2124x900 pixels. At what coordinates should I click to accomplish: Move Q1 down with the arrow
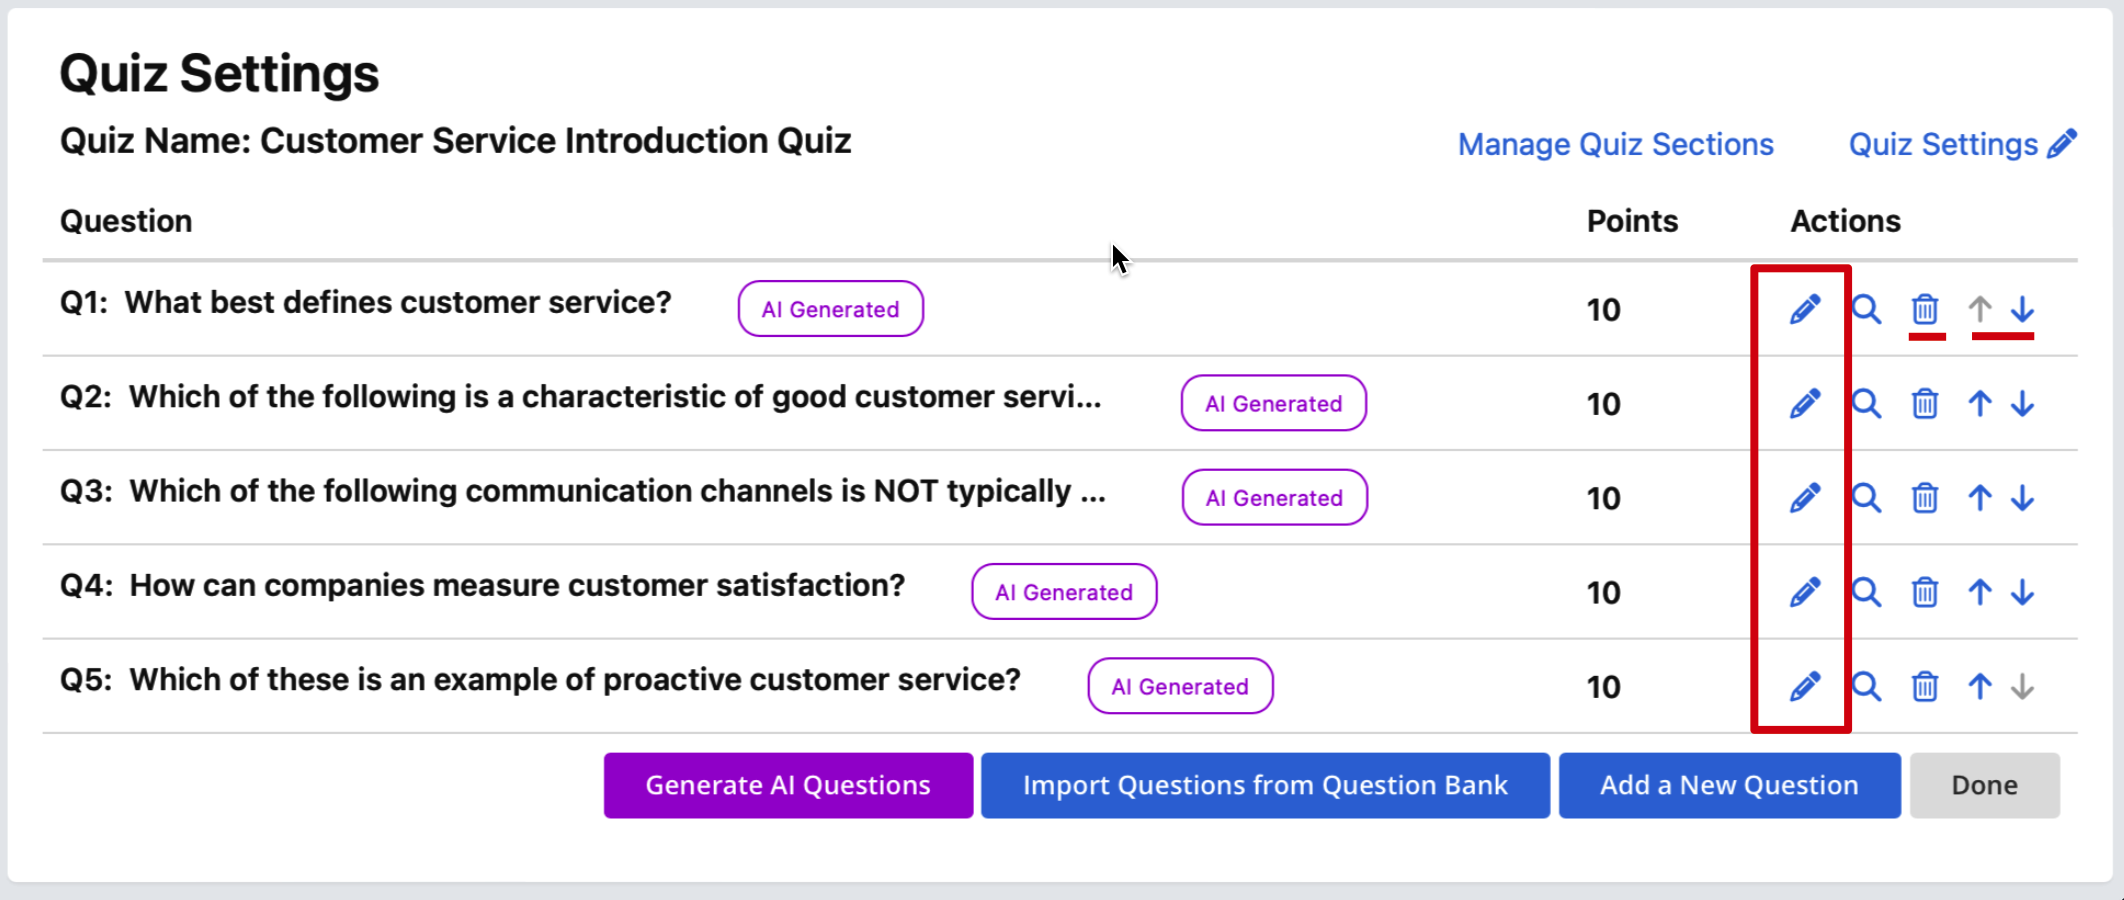coord(2022,310)
